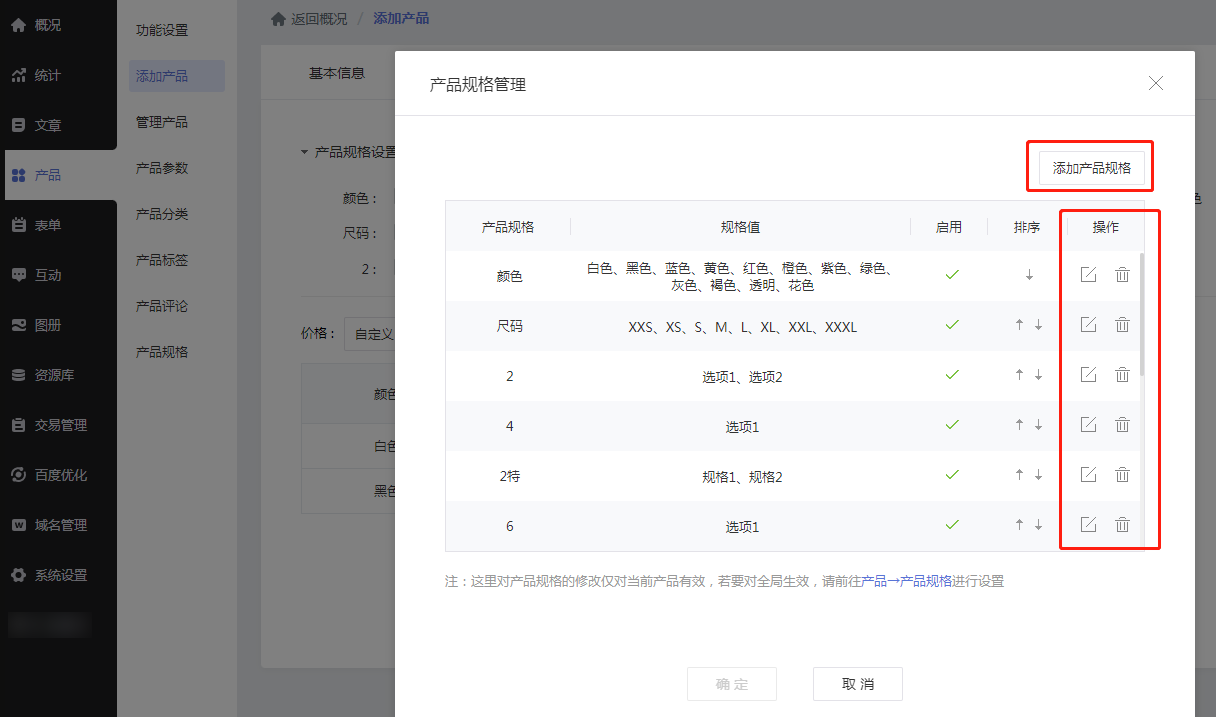This screenshot has width=1216, height=717.
Task: Switch to the 基本信息 tab
Action: click(x=337, y=73)
